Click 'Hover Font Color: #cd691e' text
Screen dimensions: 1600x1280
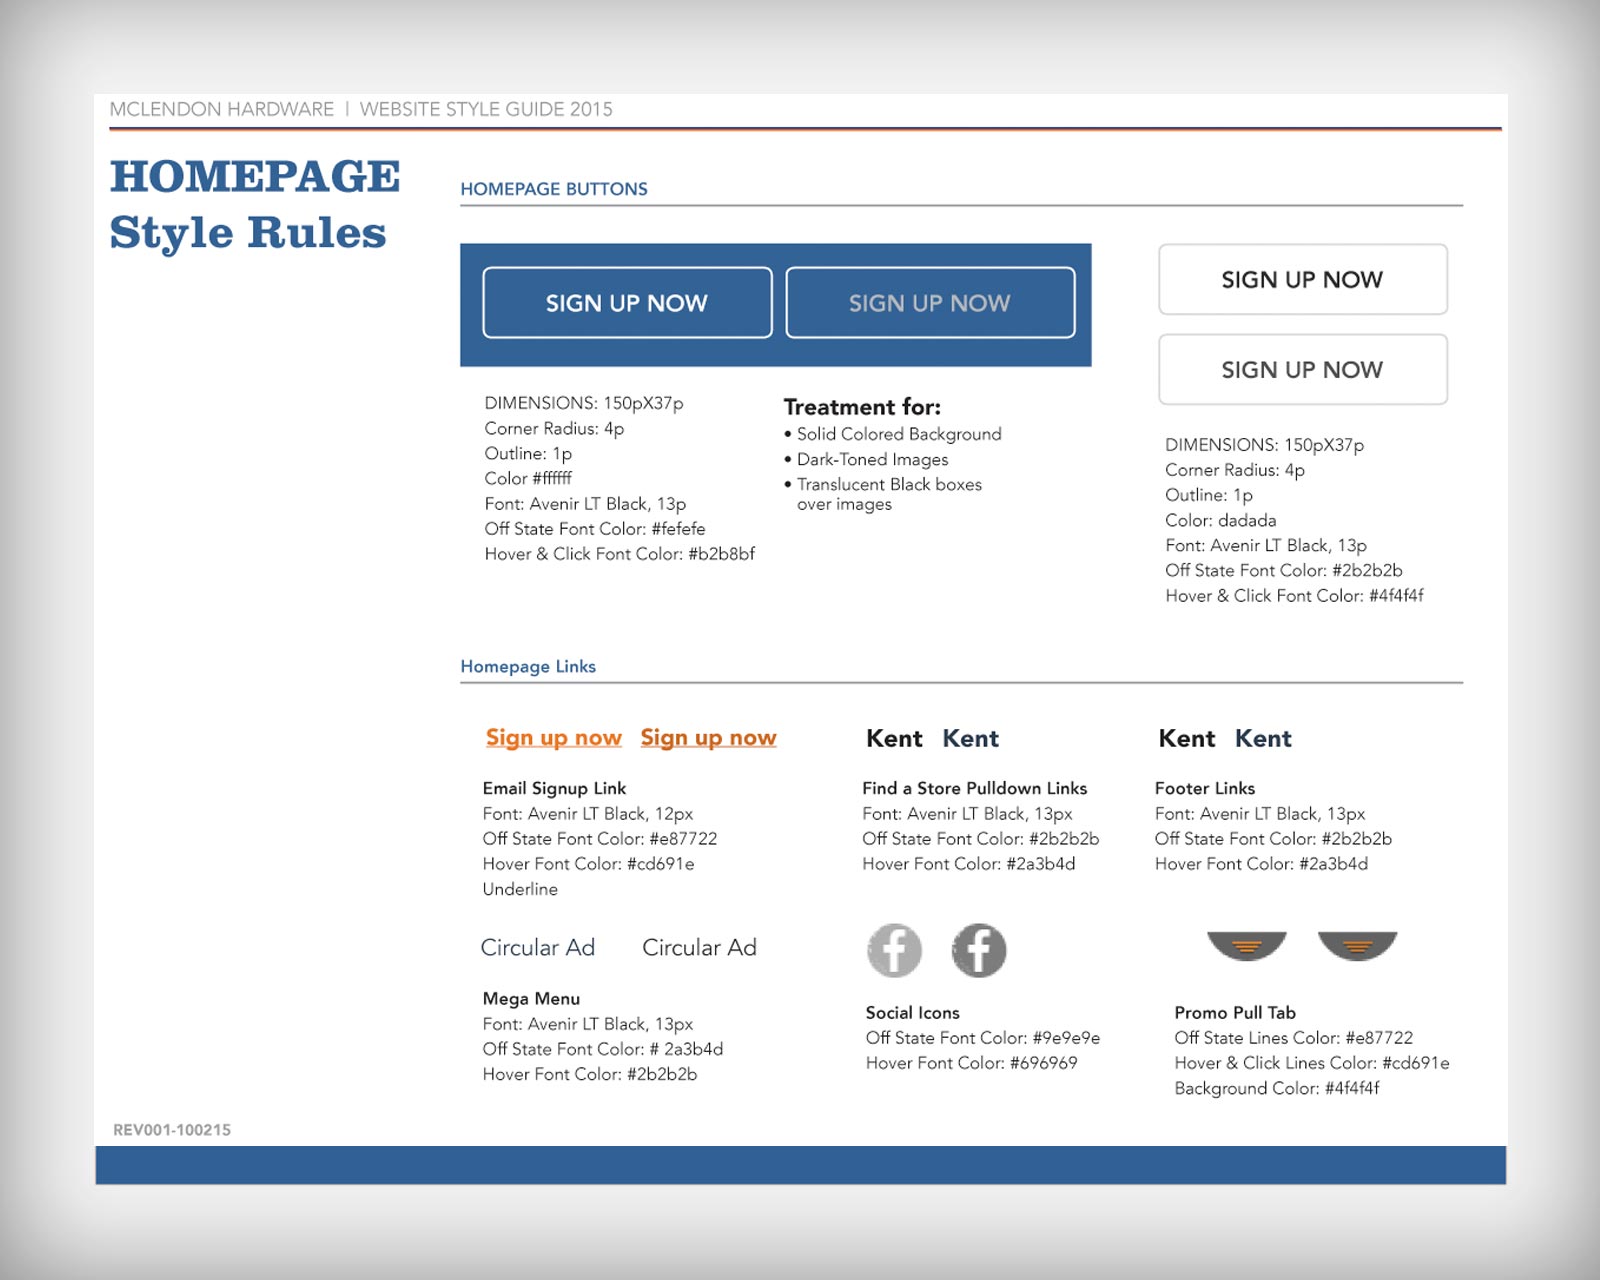588,863
